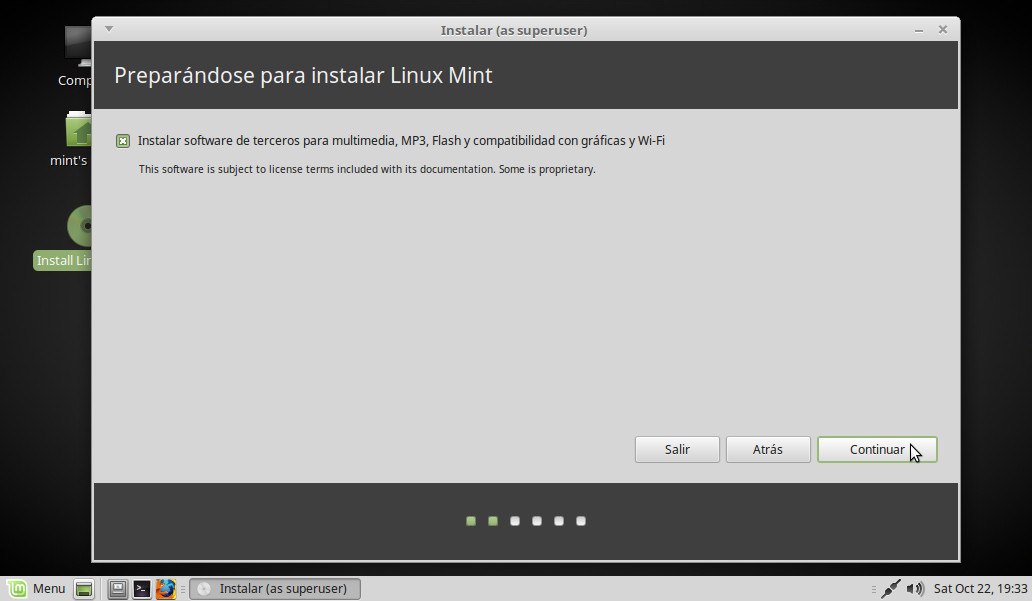Click the Salir button to quit
1032x601 pixels.
pos(677,450)
